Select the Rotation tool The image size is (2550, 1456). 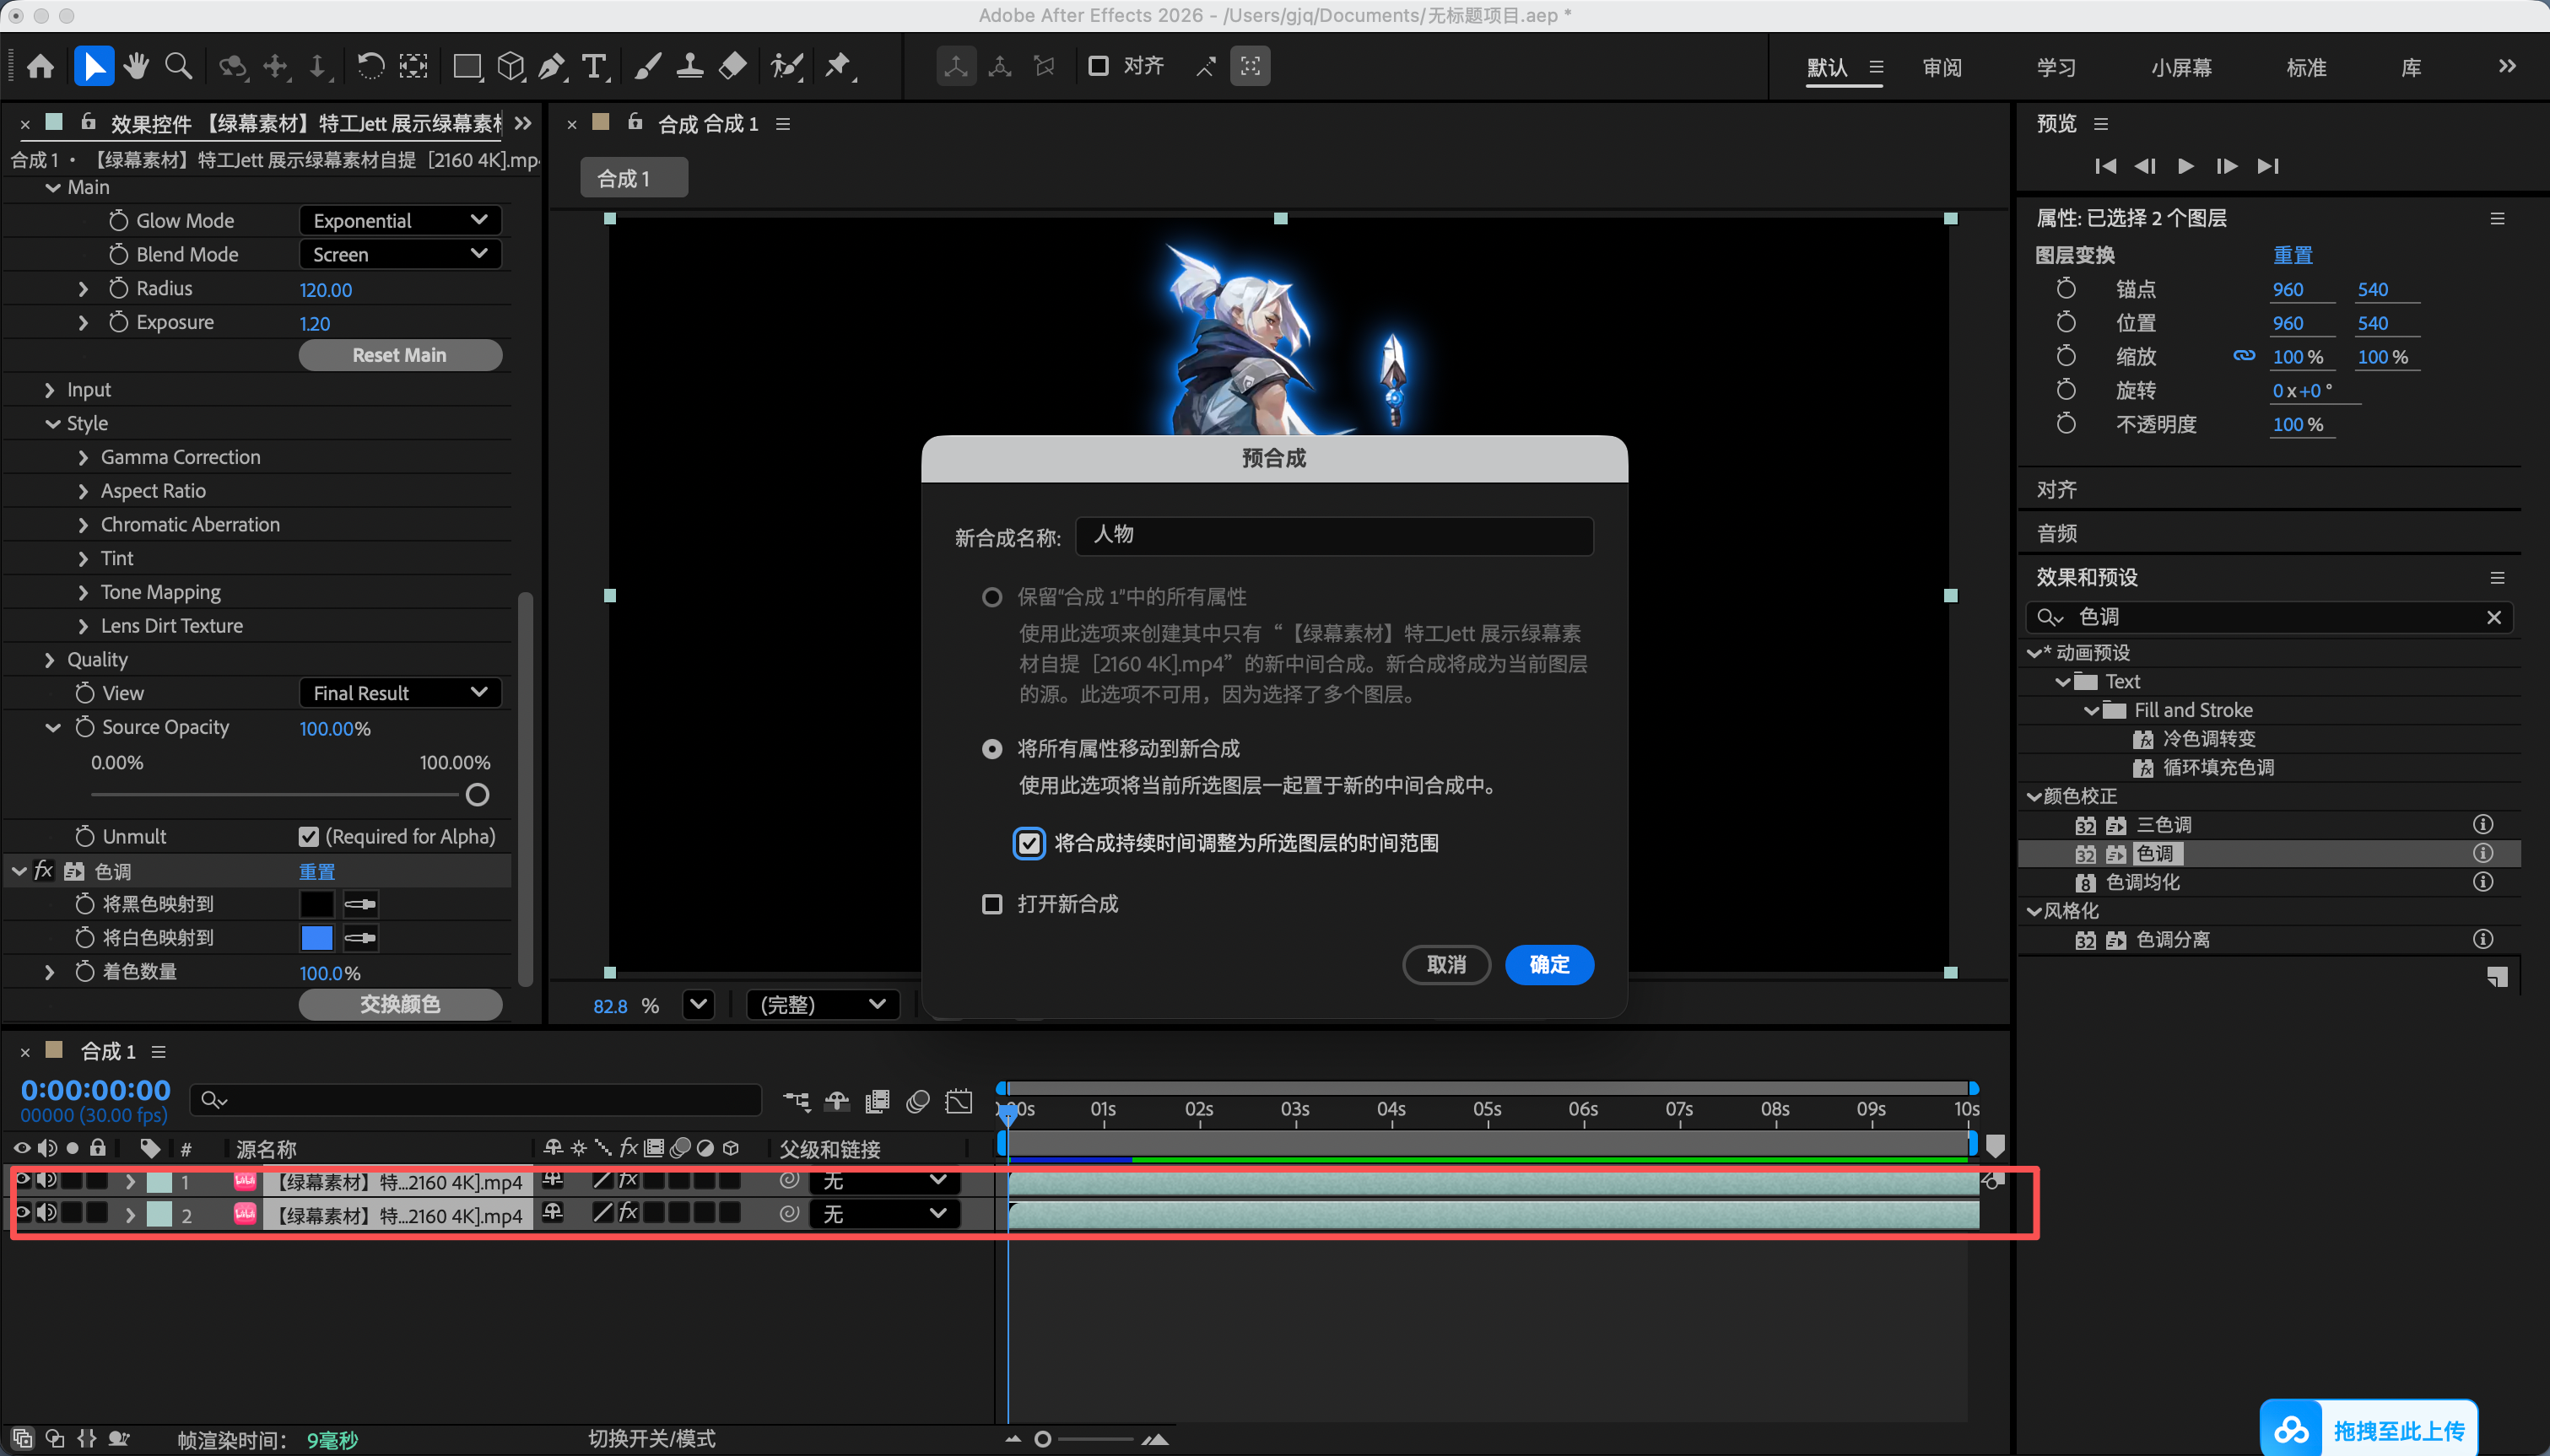[370, 67]
